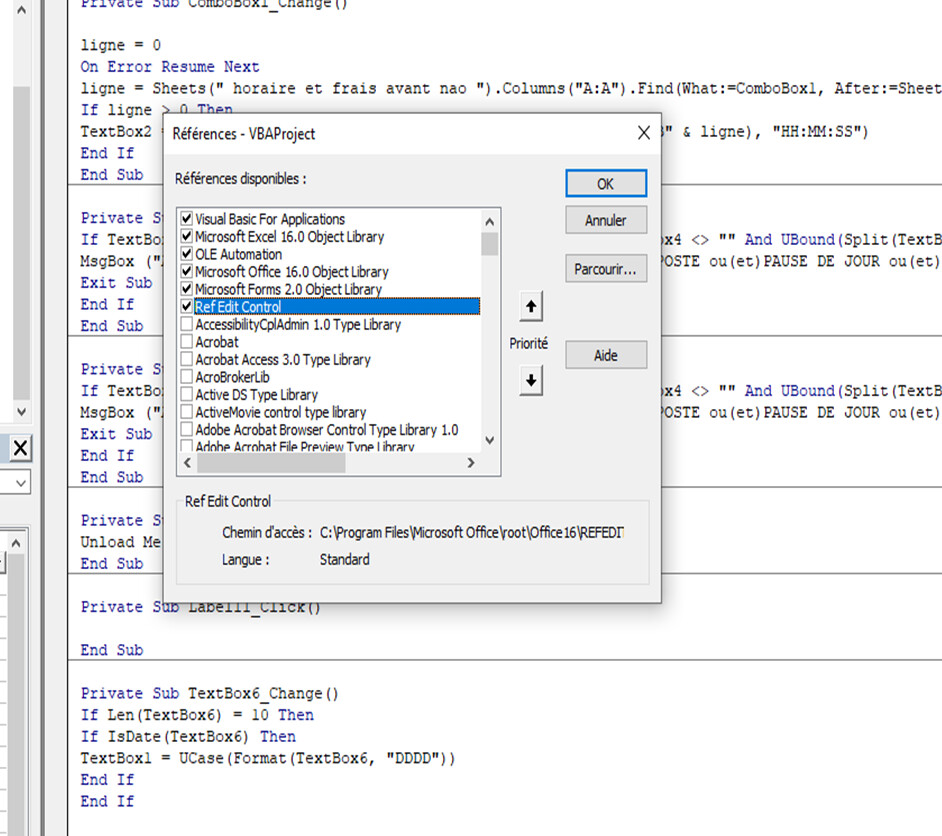
Task: Close the left panel with its X button
Action: pyautogui.click(x=20, y=447)
